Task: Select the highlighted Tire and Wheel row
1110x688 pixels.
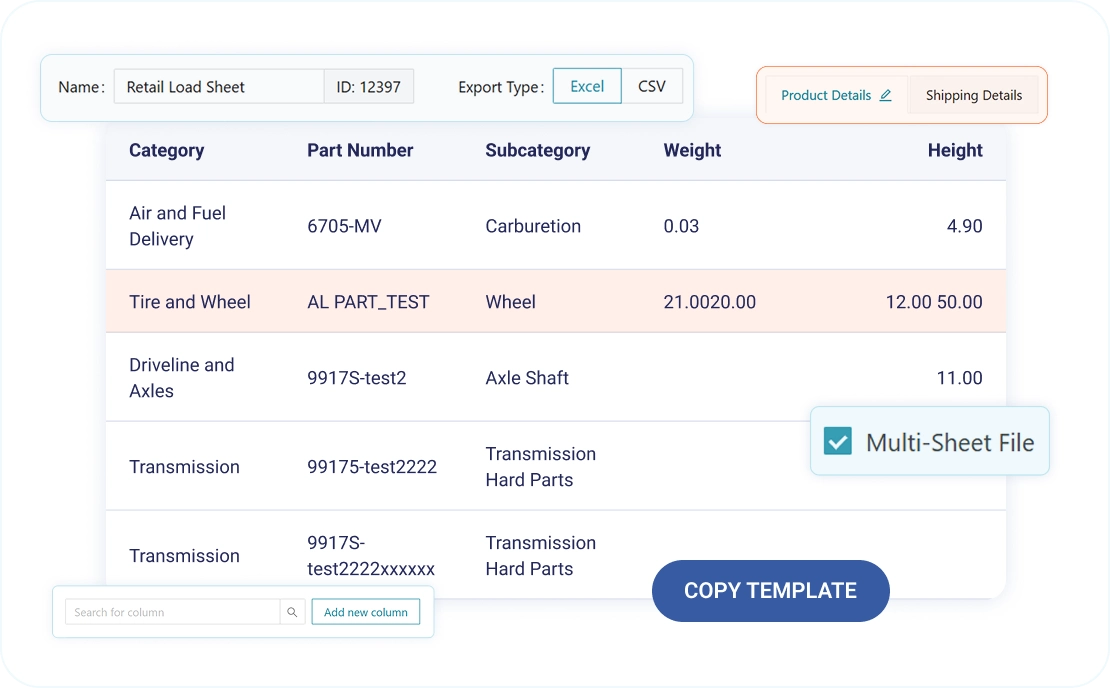Action: [555, 302]
